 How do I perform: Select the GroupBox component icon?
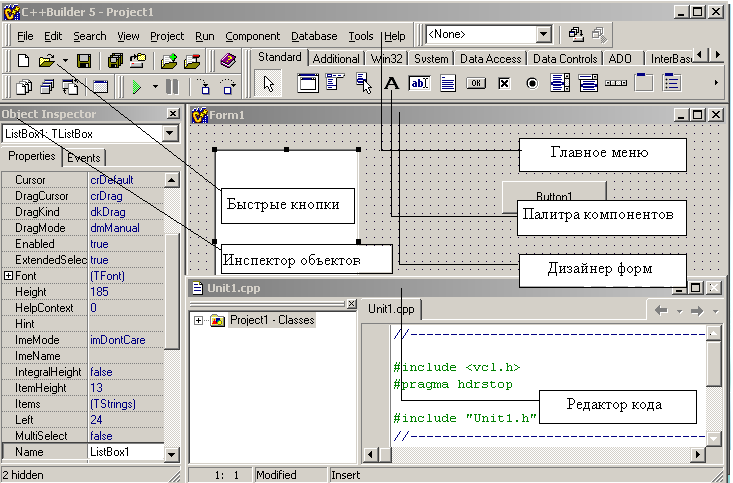coord(644,82)
